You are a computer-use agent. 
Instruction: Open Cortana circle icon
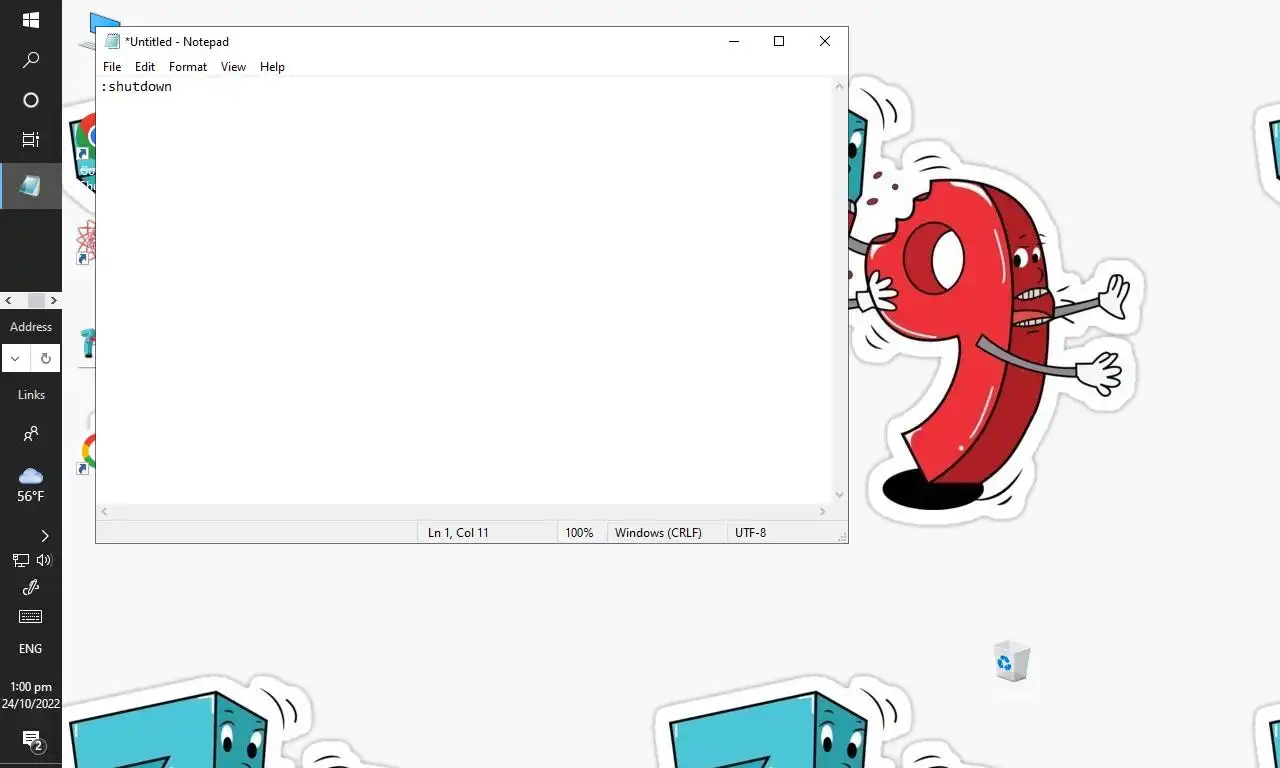point(31,100)
